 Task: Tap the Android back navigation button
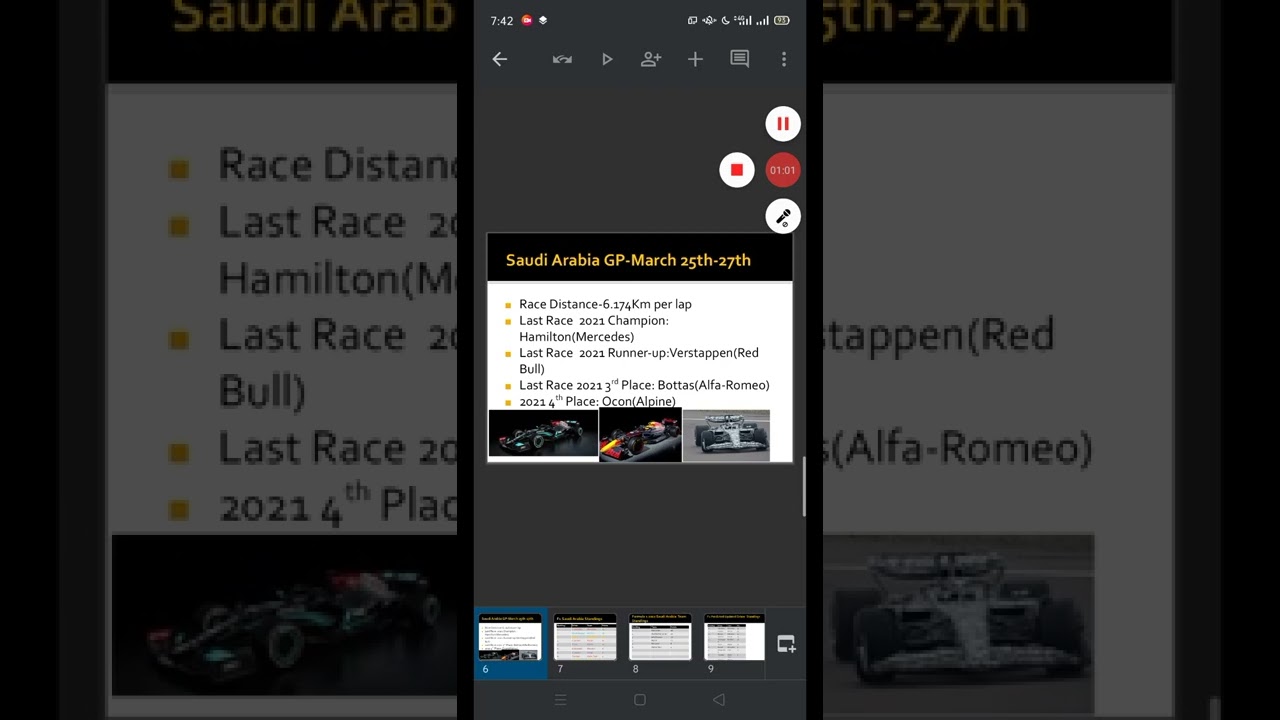tap(719, 700)
